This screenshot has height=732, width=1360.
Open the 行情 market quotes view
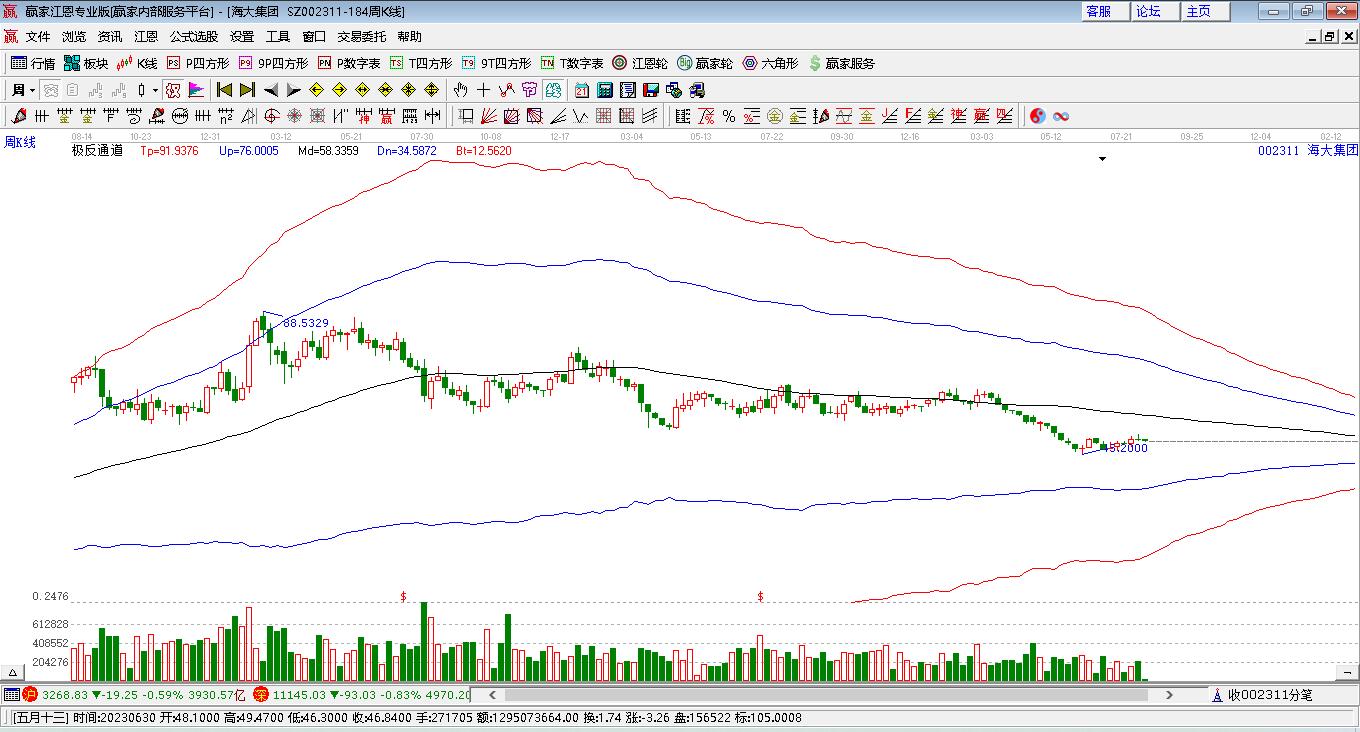(33, 63)
